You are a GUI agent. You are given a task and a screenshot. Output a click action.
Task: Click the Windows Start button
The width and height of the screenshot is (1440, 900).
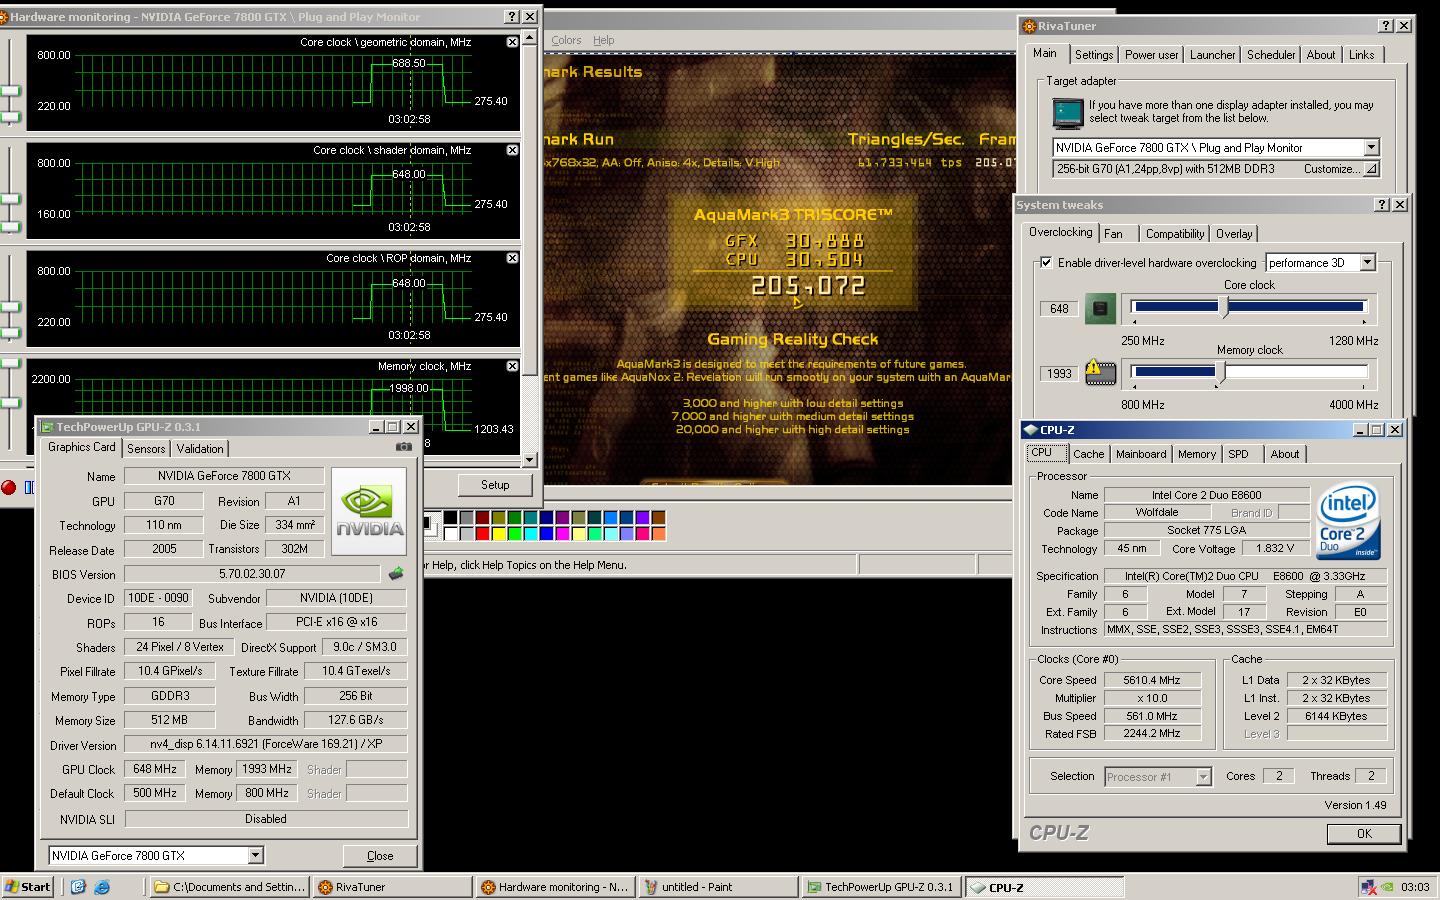[x=27, y=887]
